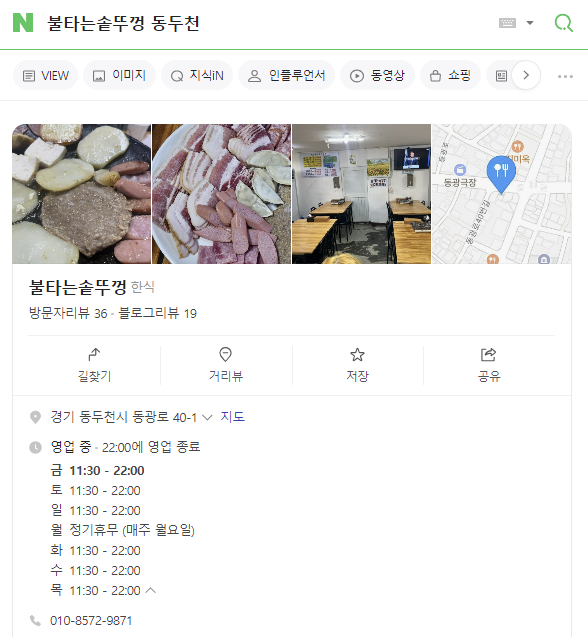
Task: Click the 저장 star save button
Action: pyautogui.click(x=358, y=365)
